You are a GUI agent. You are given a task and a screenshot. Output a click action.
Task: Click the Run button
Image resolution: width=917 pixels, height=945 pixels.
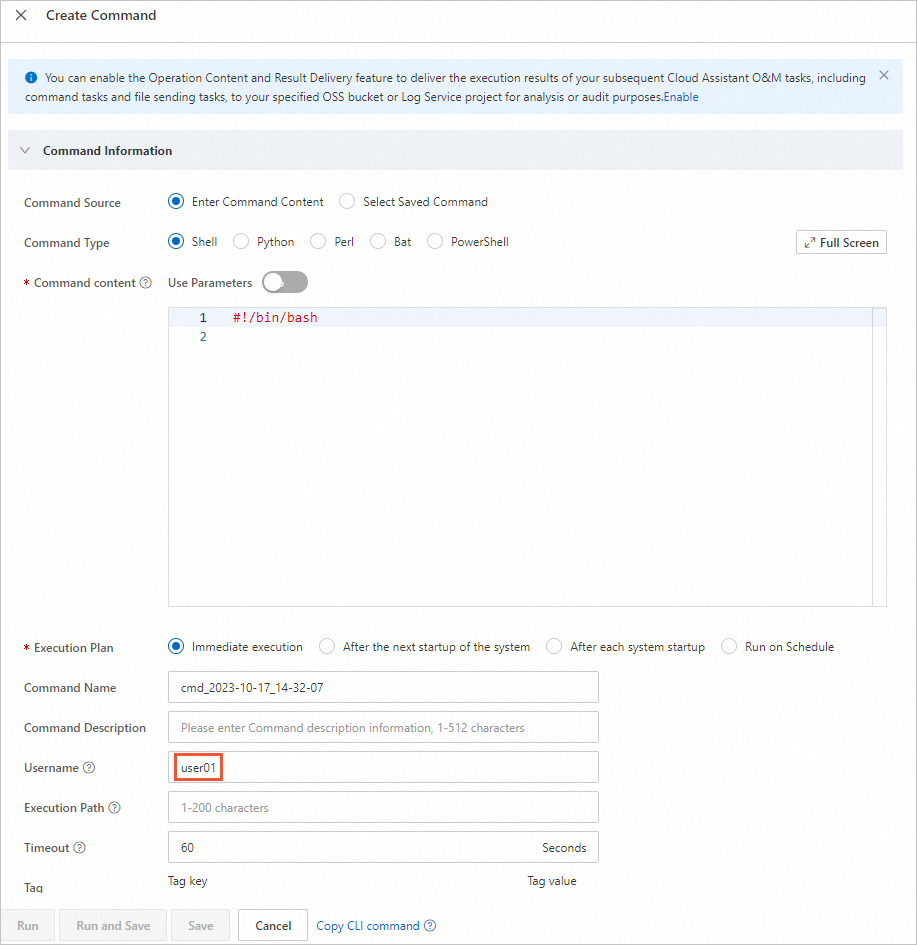(28, 925)
